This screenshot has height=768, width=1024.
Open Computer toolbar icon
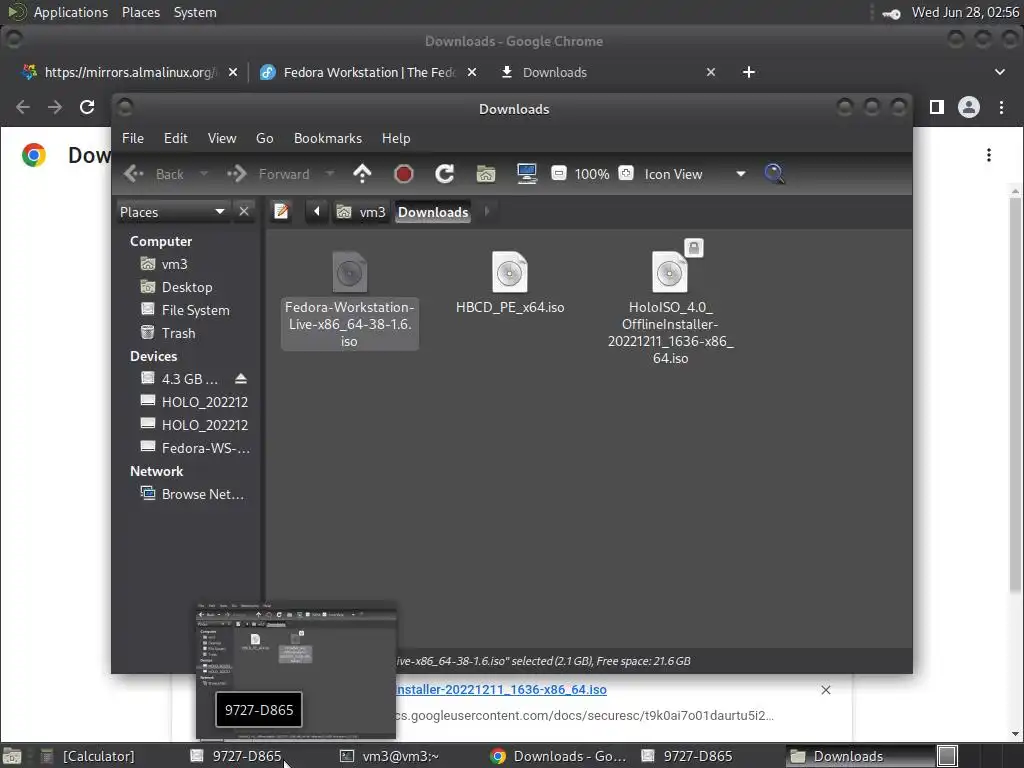[526, 174]
